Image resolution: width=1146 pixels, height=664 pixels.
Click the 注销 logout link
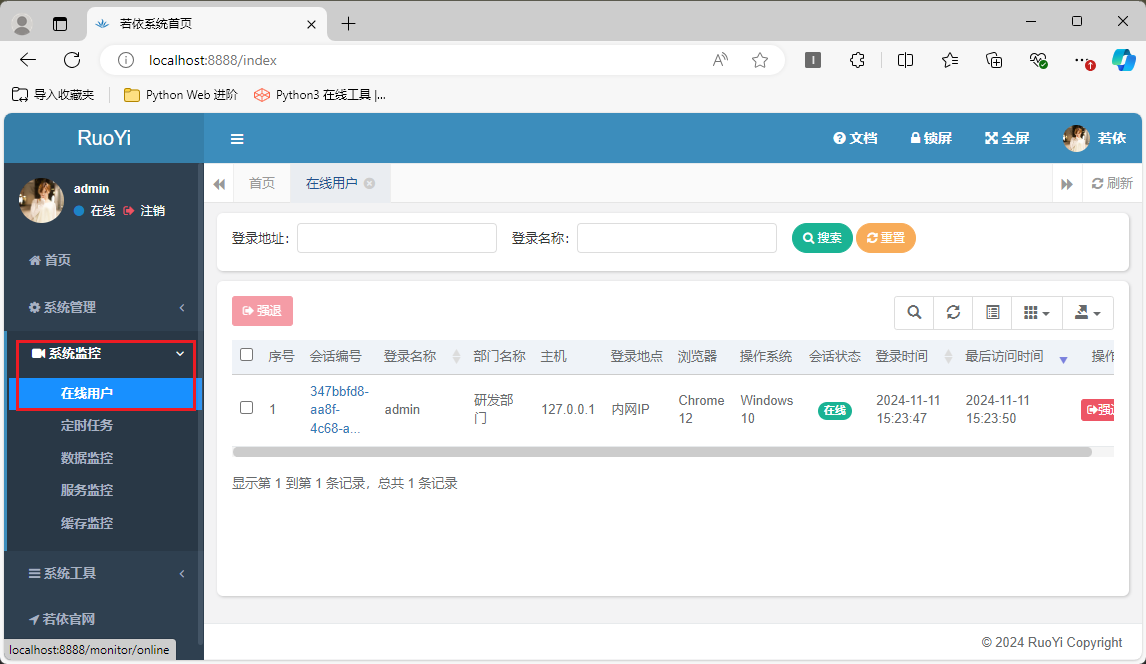(144, 210)
